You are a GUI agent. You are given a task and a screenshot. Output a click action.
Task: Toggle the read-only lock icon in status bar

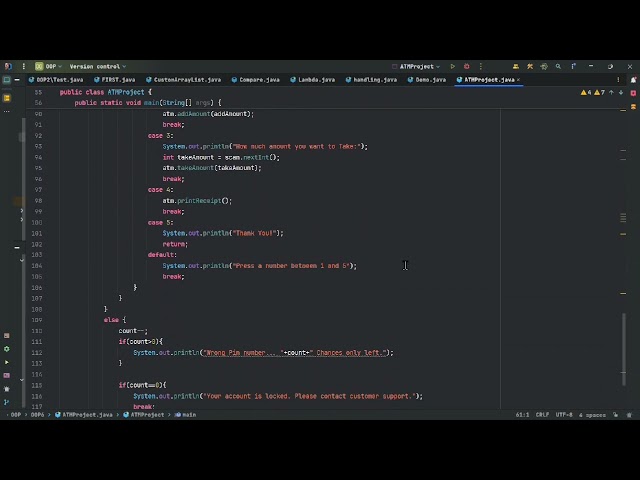[x=616, y=415]
